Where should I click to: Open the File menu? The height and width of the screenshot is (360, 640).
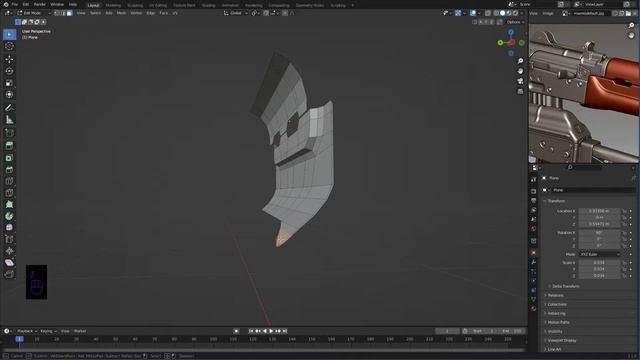15,4
